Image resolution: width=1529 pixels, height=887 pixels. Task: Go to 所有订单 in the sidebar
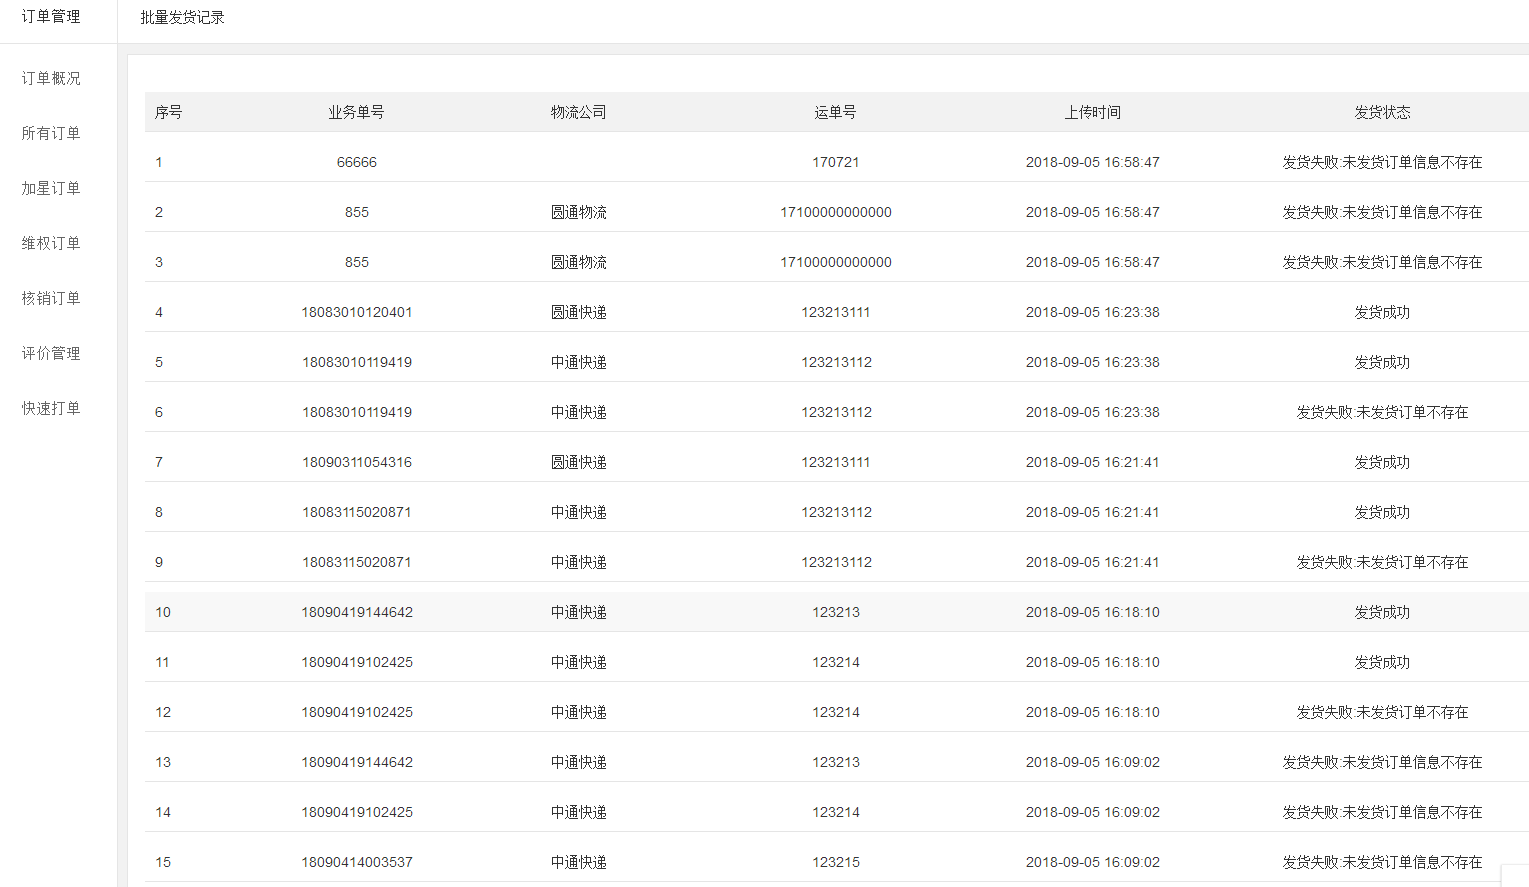pos(51,133)
